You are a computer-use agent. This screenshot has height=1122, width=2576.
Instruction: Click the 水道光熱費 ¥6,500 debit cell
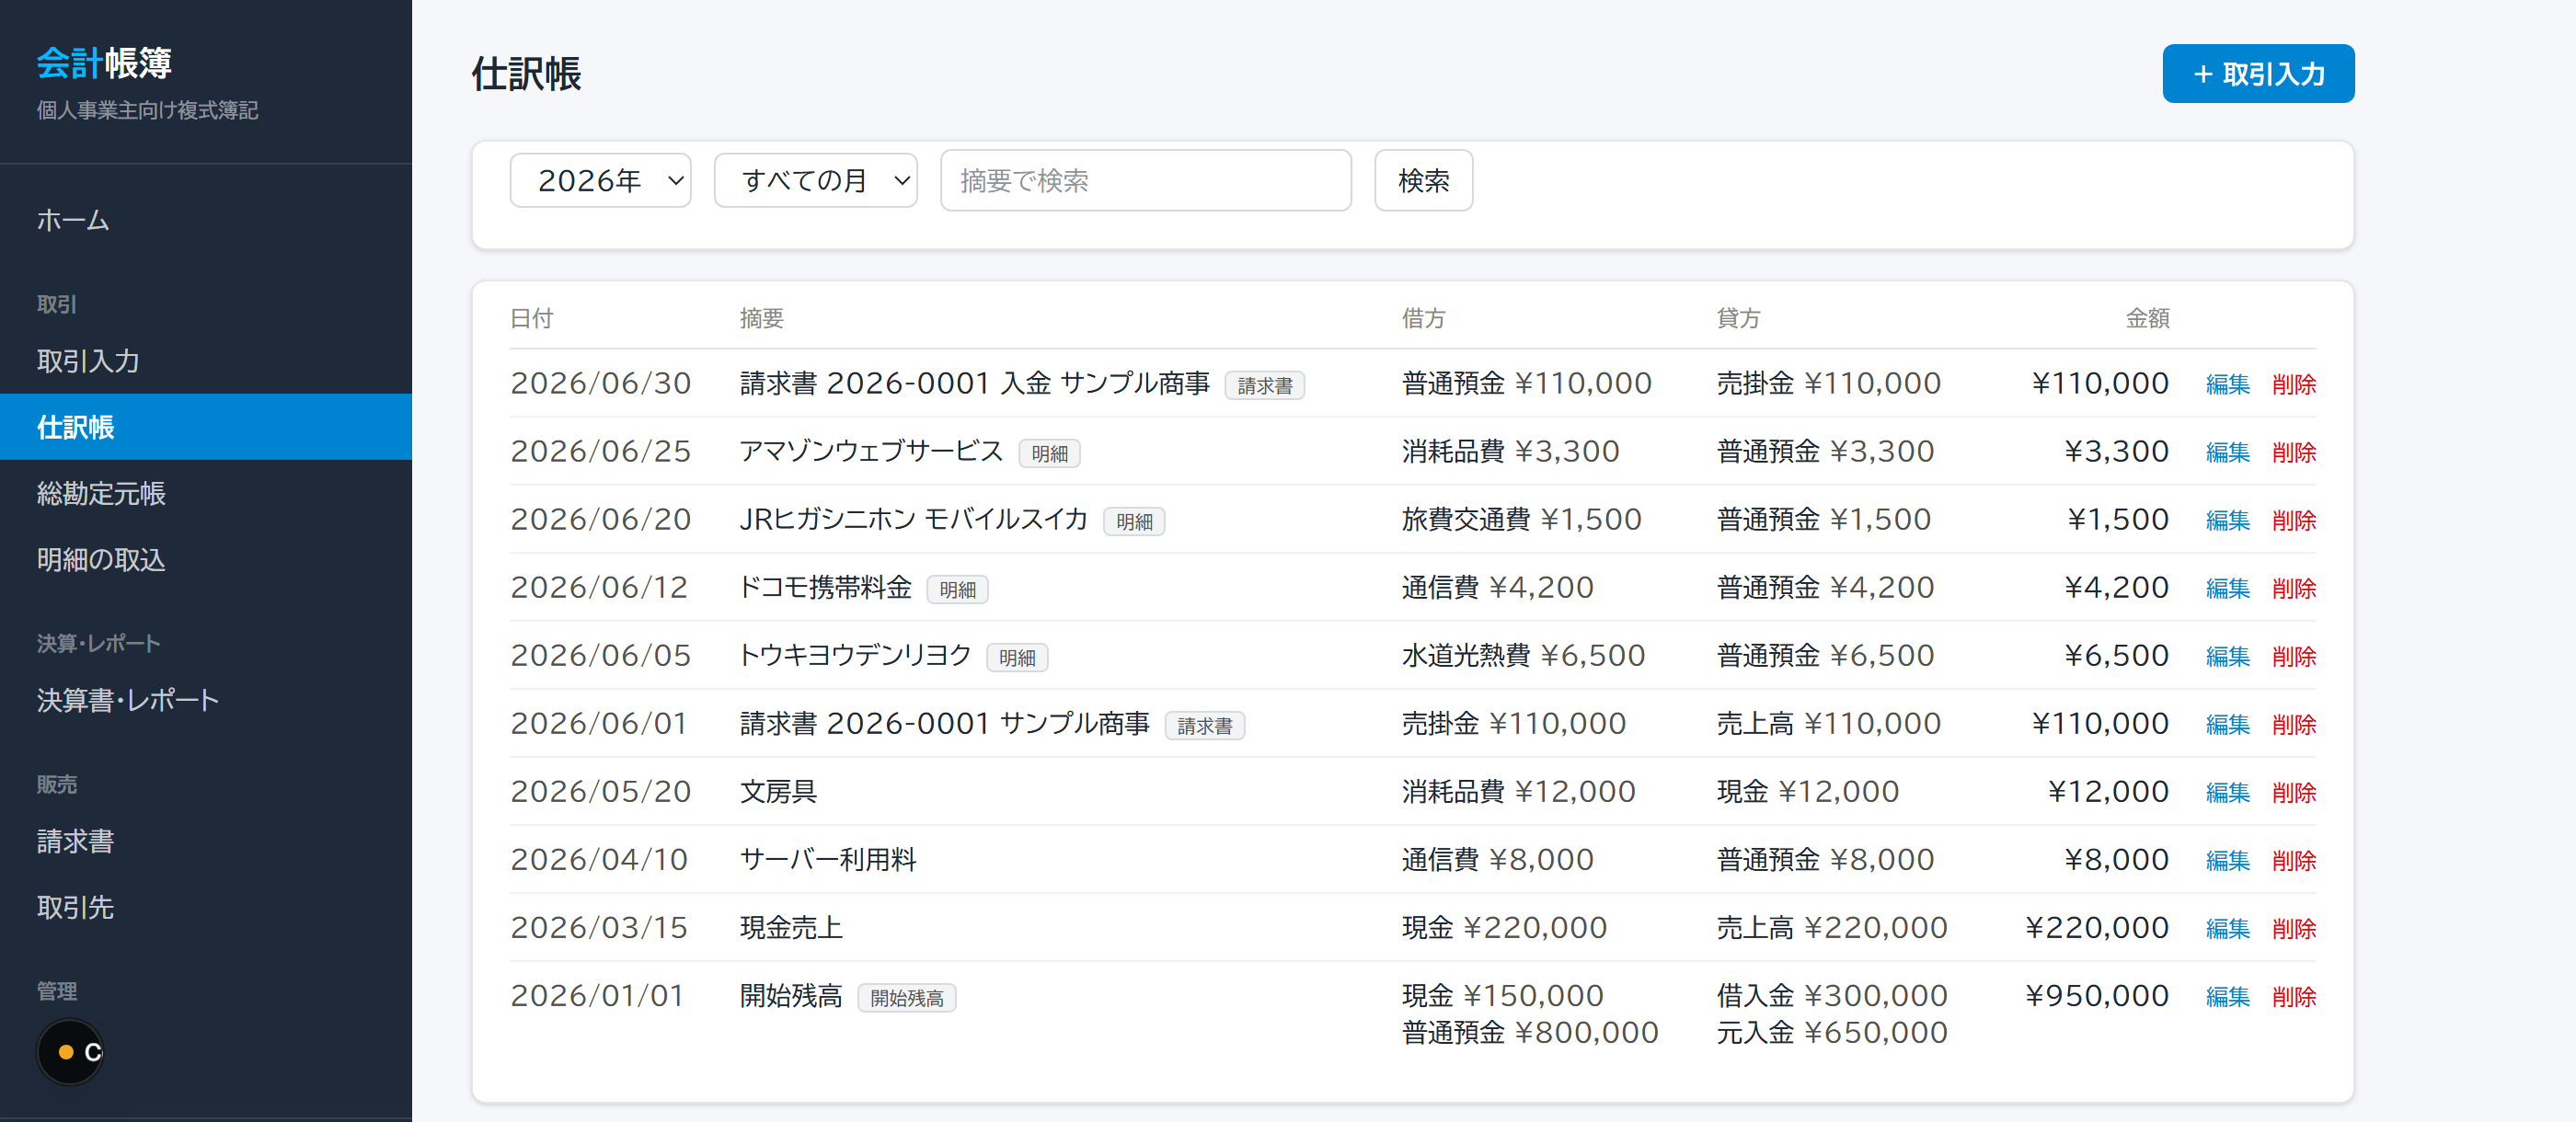pyautogui.click(x=1523, y=655)
